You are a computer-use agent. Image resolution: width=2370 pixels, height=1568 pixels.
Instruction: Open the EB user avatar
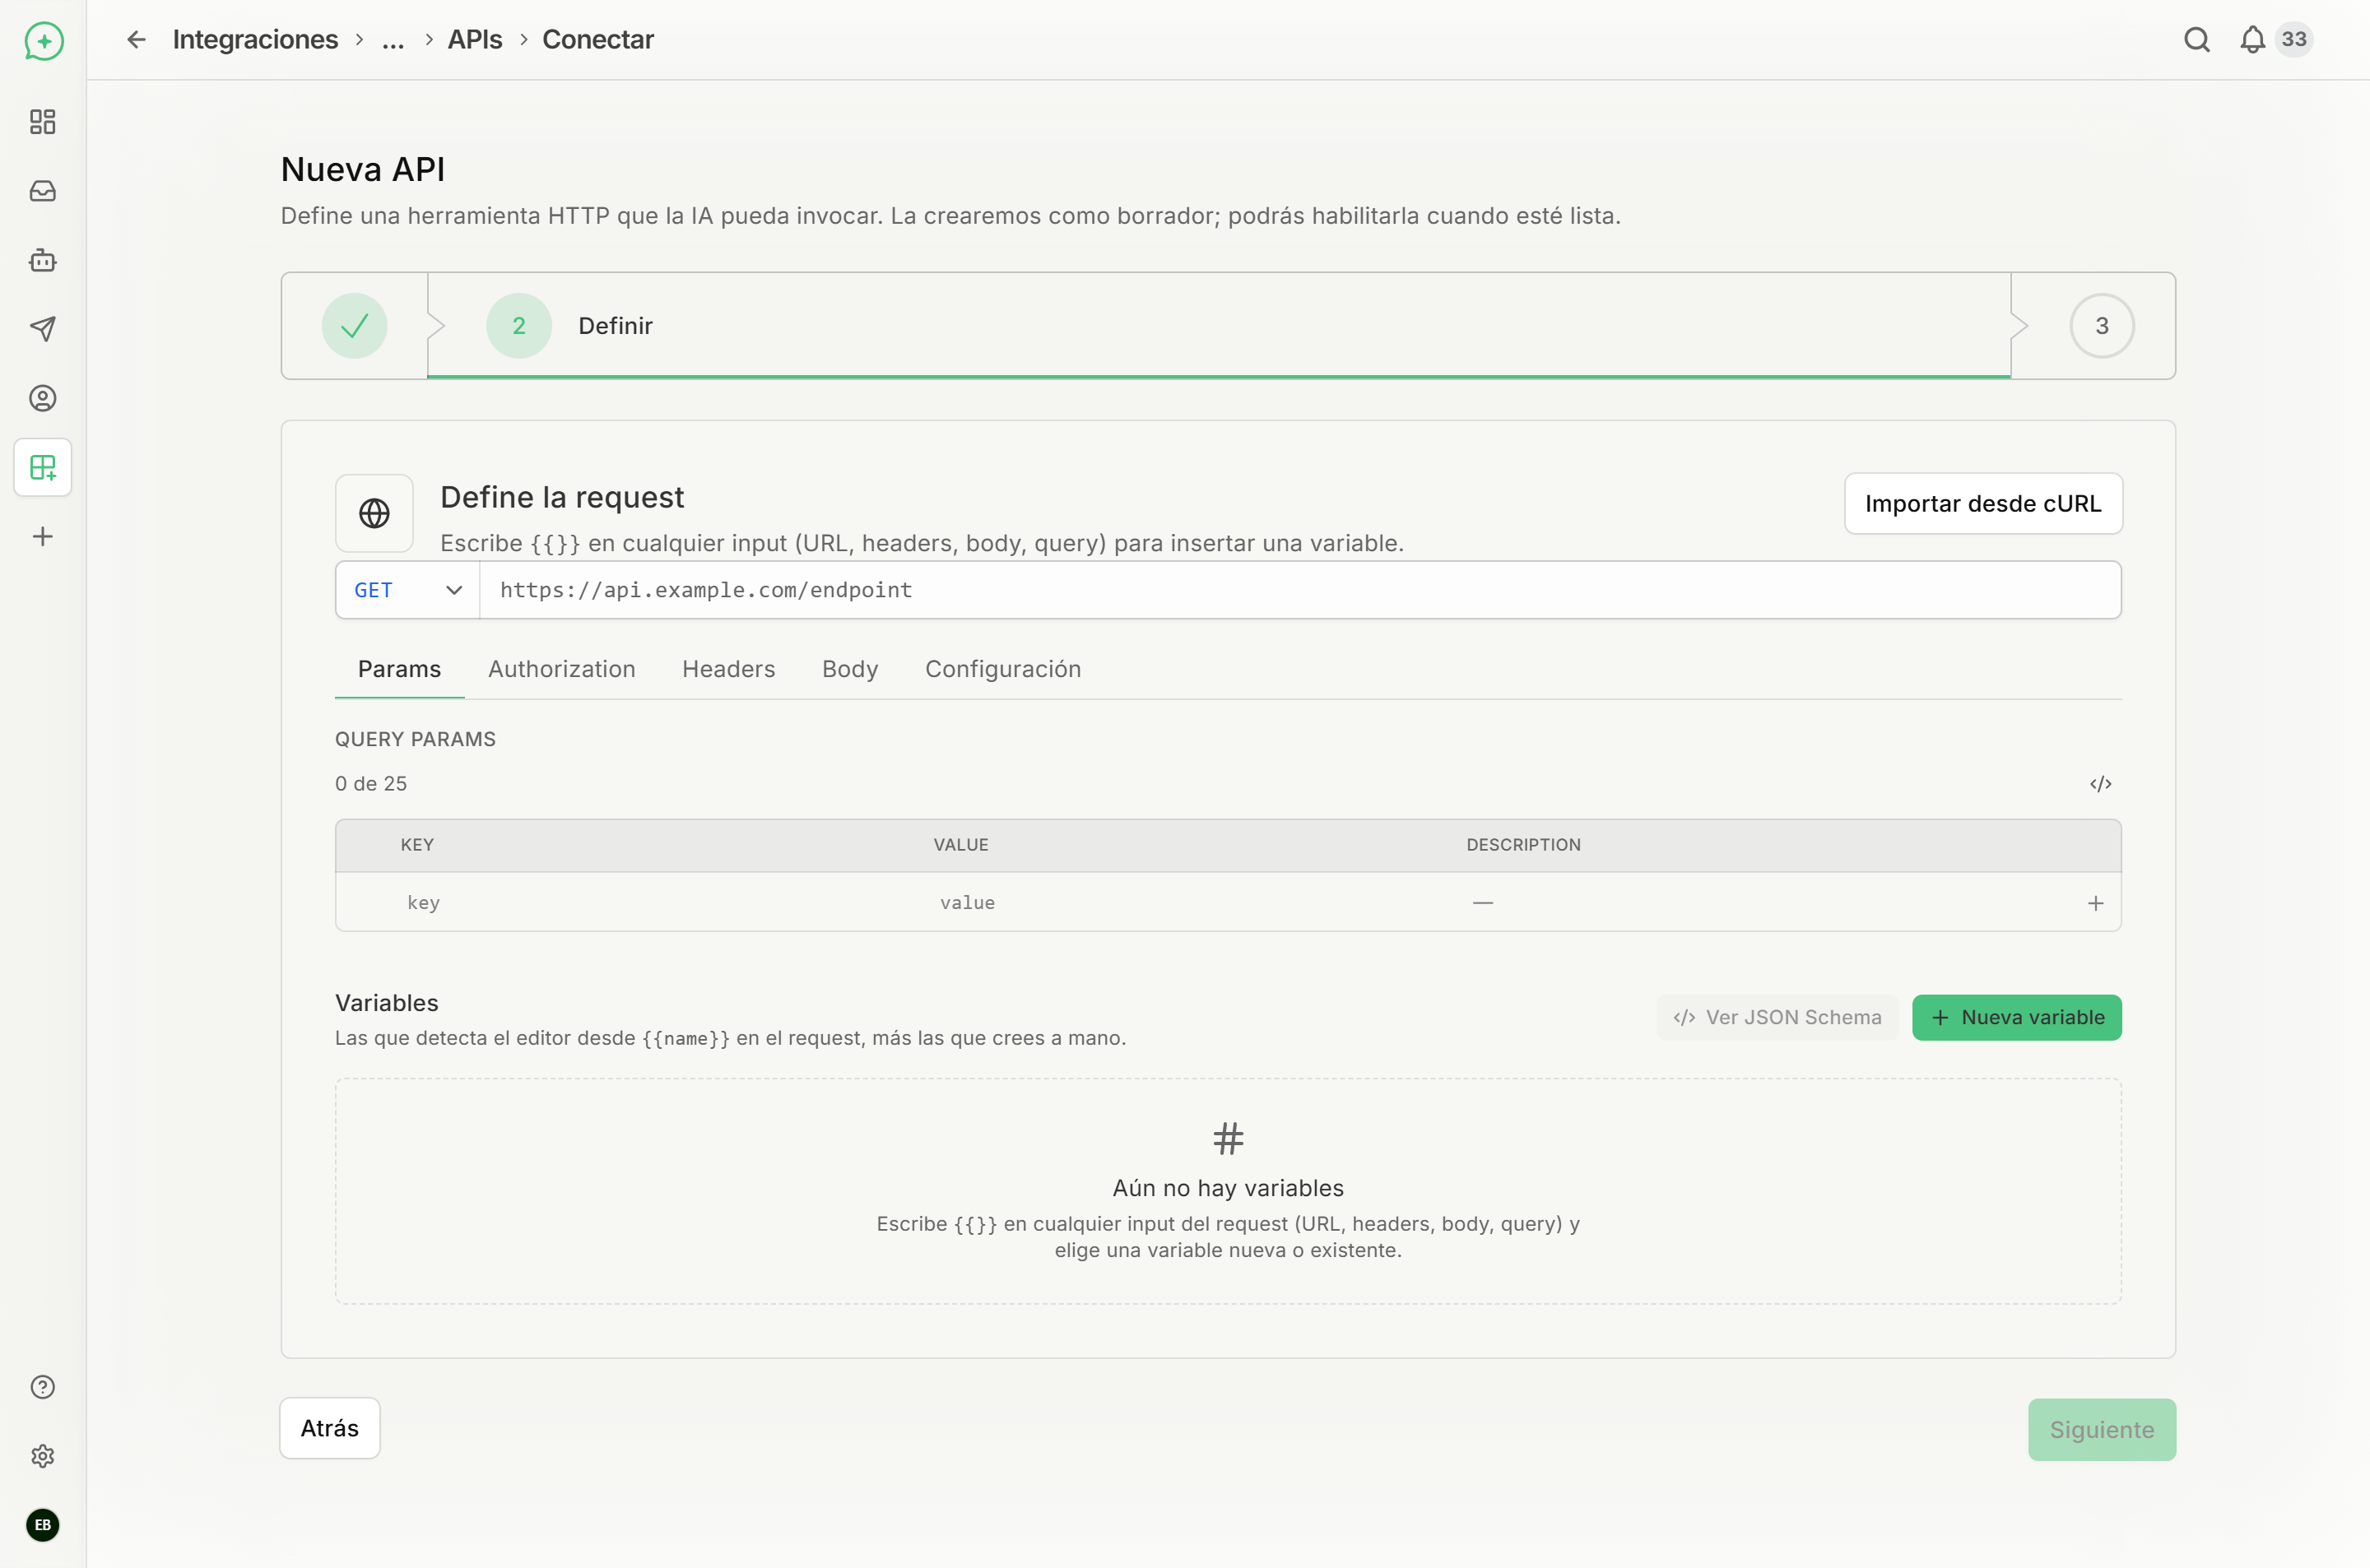click(43, 1525)
